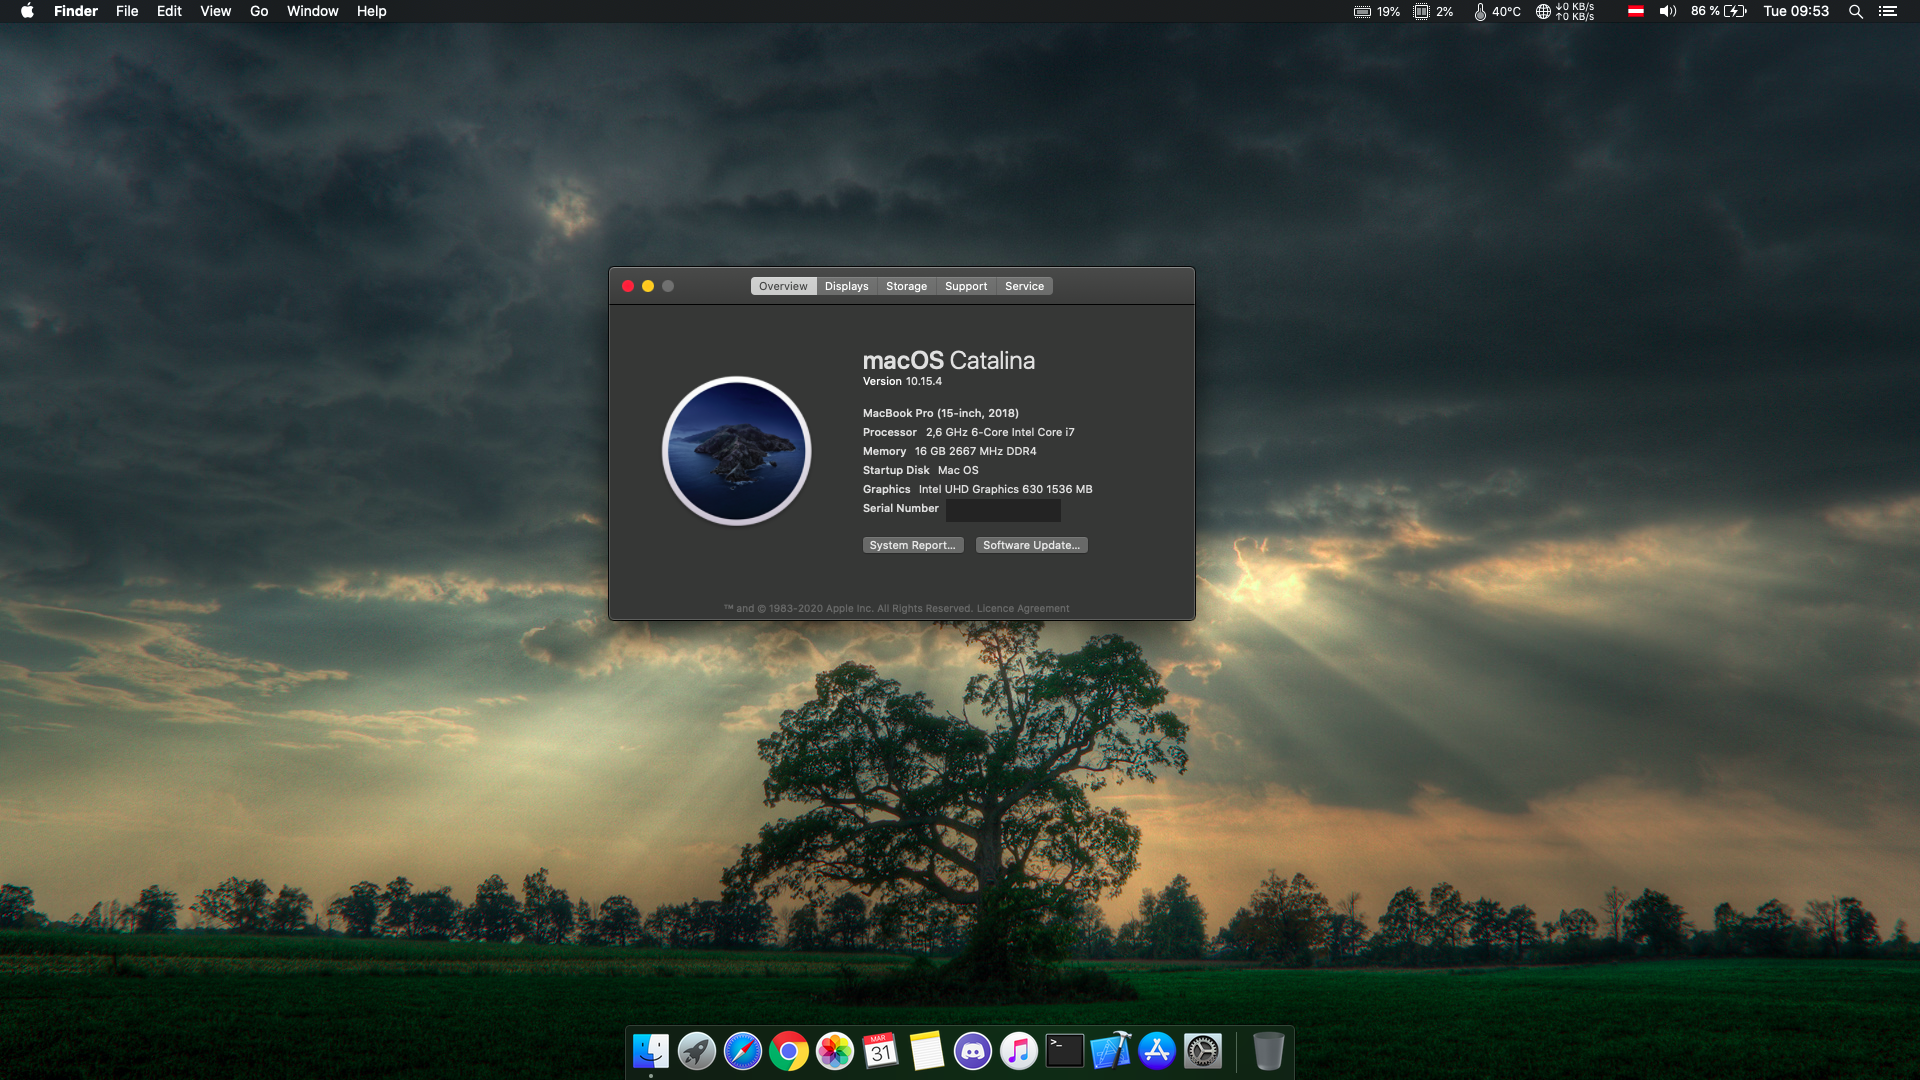This screenshot has width=1920, height=1080.
Task: Minimize the About This Mac window
Action: [x=648, y=286]
